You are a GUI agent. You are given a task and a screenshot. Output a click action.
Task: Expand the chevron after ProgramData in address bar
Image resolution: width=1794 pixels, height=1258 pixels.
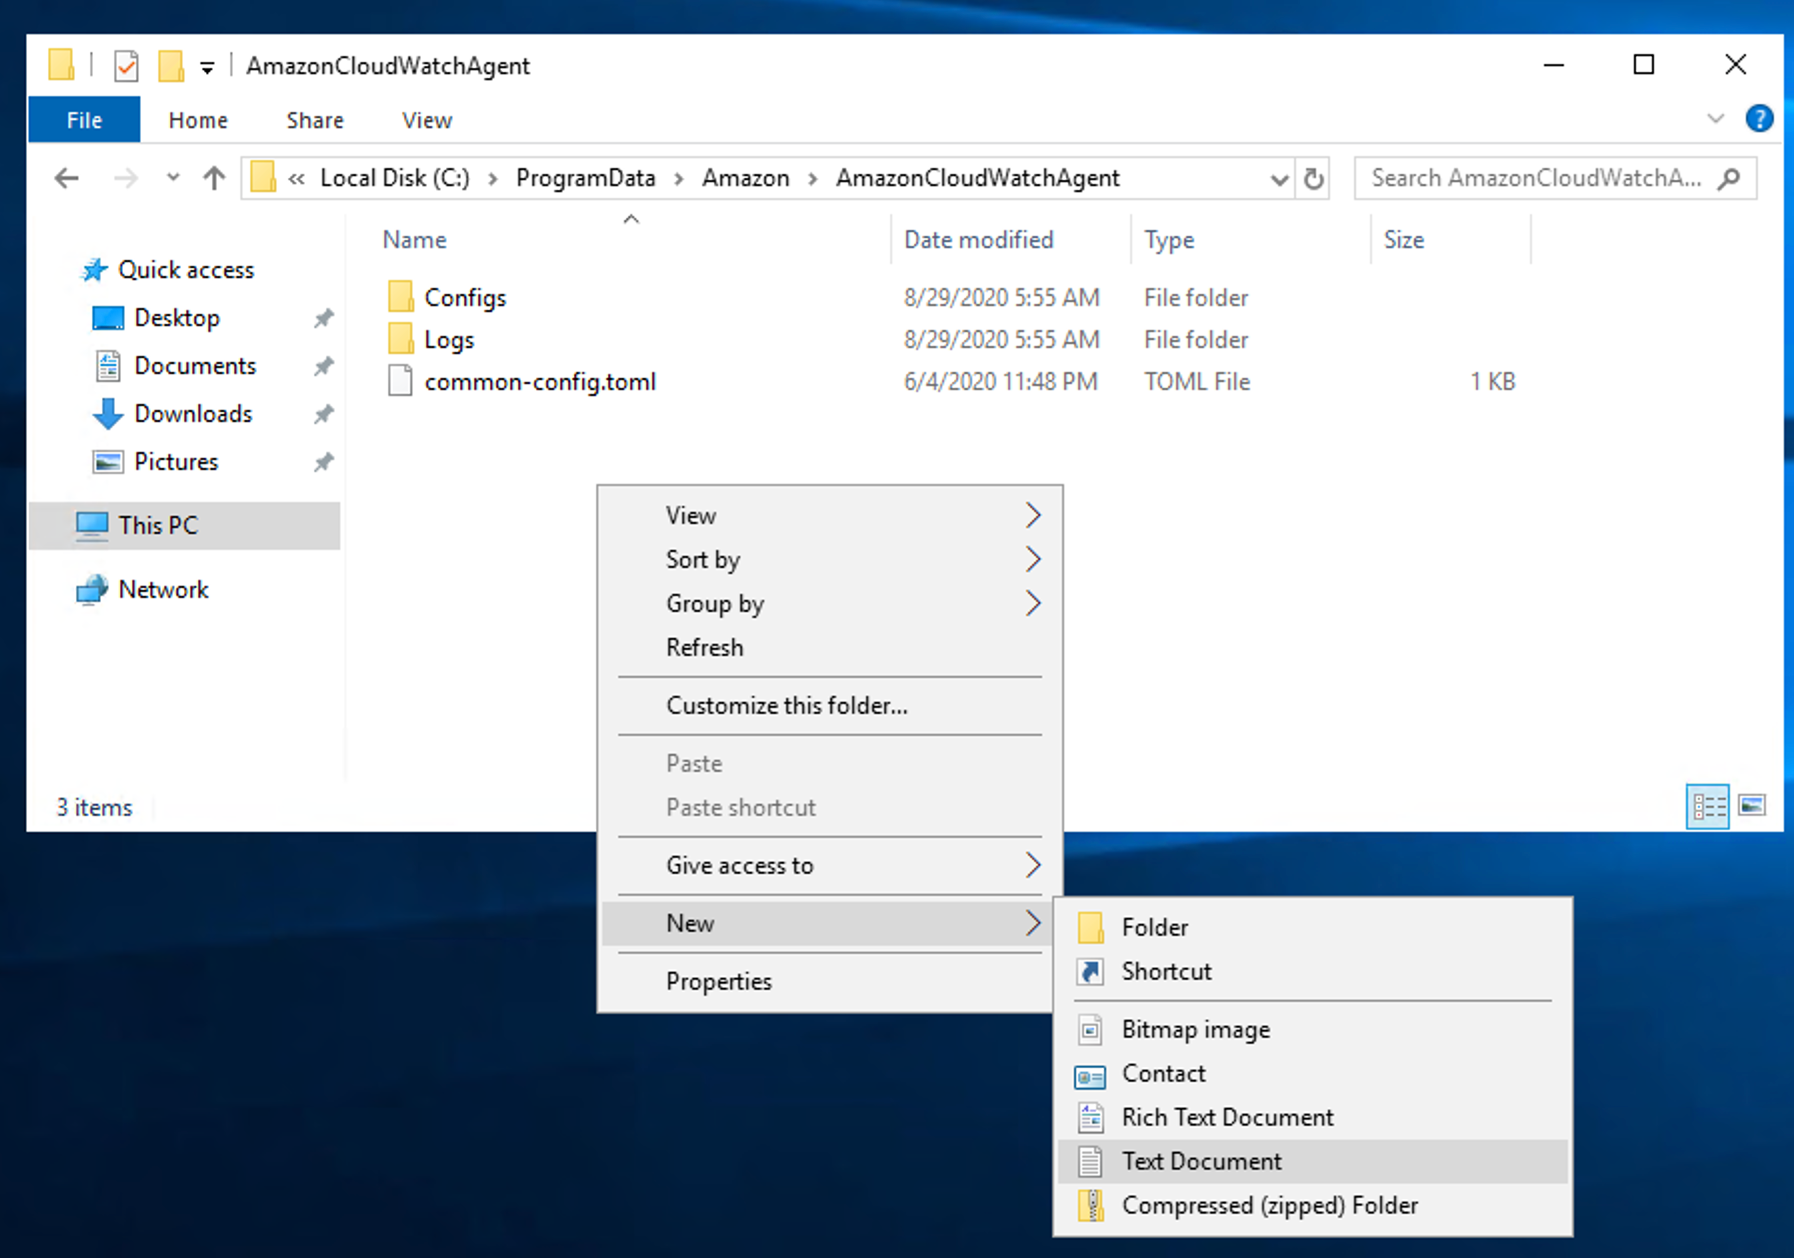[679, 178]
